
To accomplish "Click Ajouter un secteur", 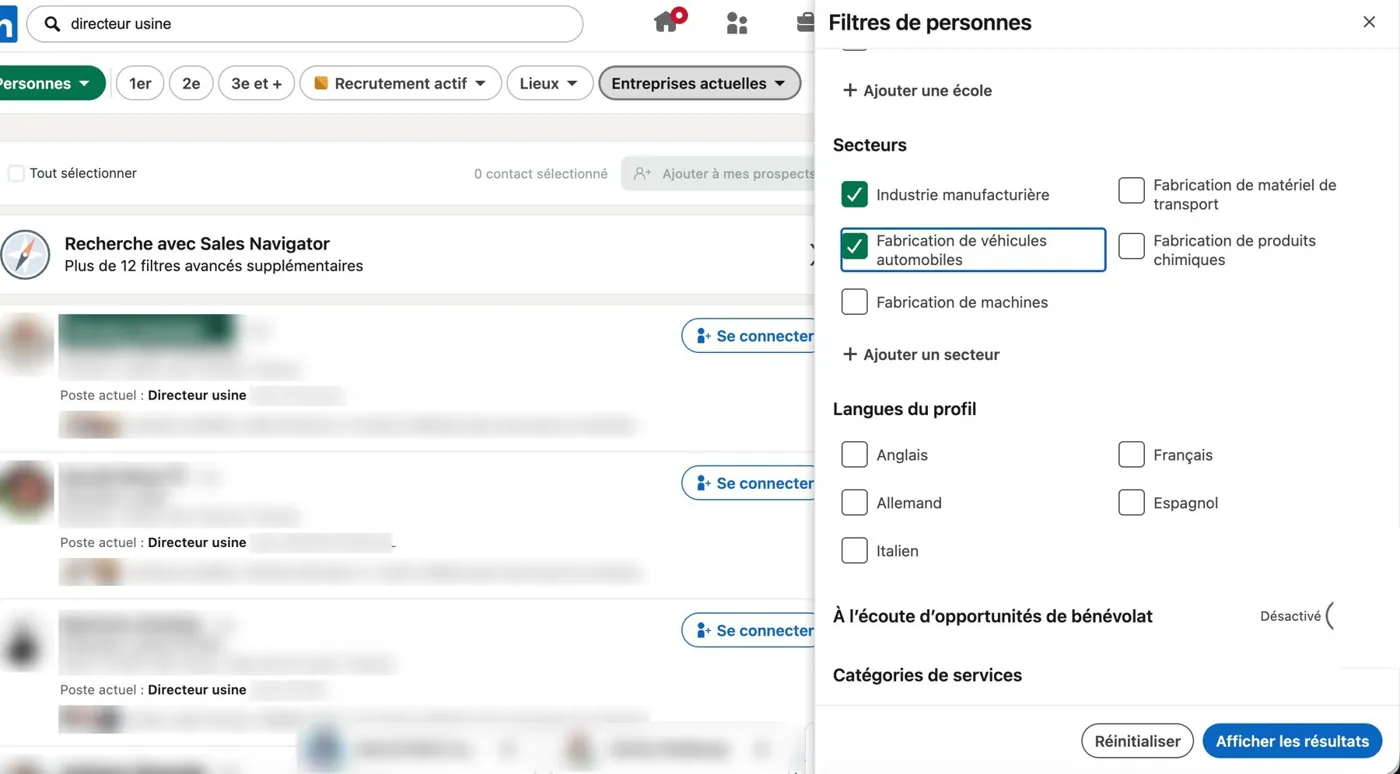I will (x=921, y=354).
